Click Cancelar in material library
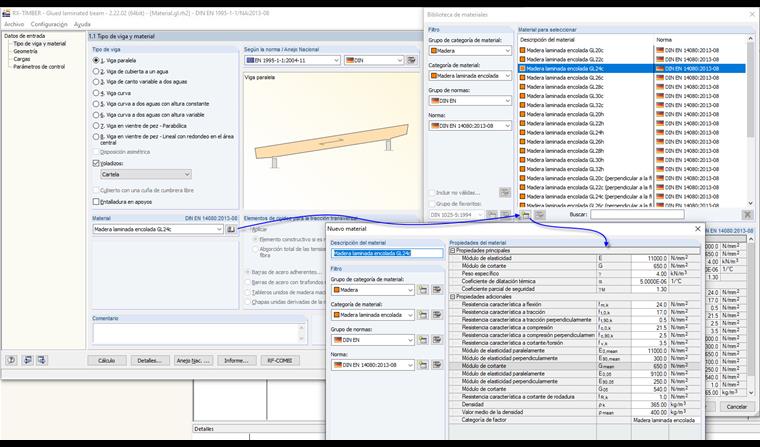This screenshot has width=760, height=447. tap(736, 407)
